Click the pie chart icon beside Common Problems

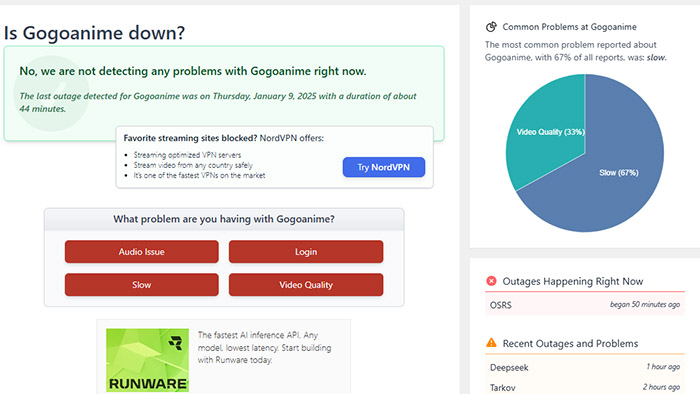pos(491,27)
